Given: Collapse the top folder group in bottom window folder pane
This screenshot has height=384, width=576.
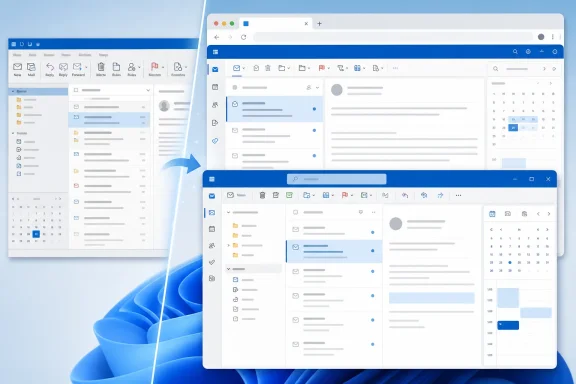Looking at the screenshot, I should coord(228,212).
